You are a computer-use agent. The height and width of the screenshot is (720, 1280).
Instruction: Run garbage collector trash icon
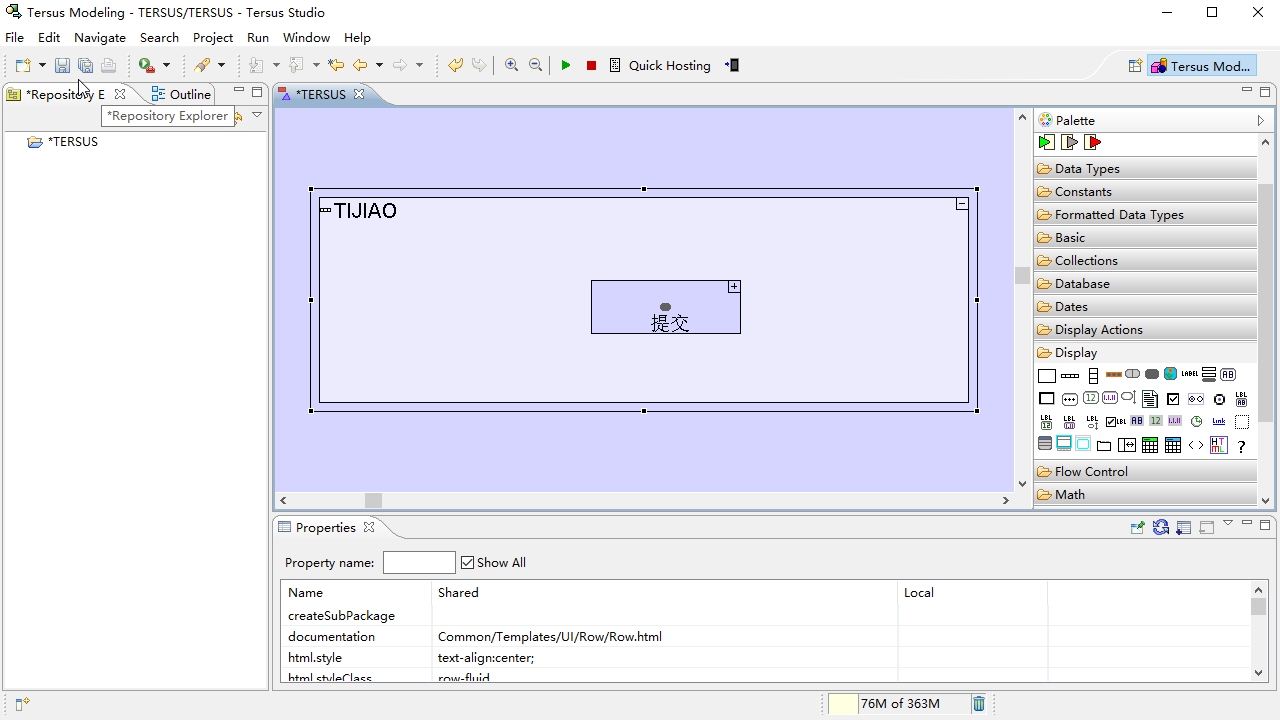pyautogui.click(x=979, y=703)
